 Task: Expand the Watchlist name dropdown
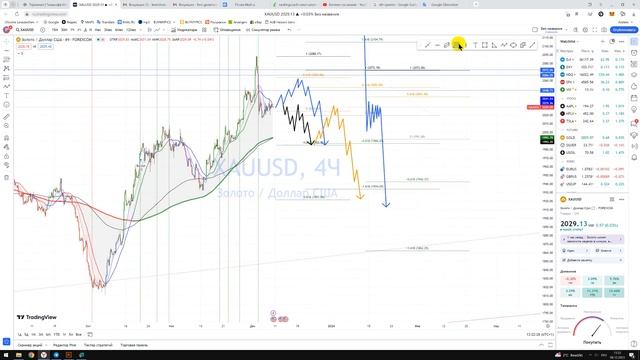click(569, 41)
